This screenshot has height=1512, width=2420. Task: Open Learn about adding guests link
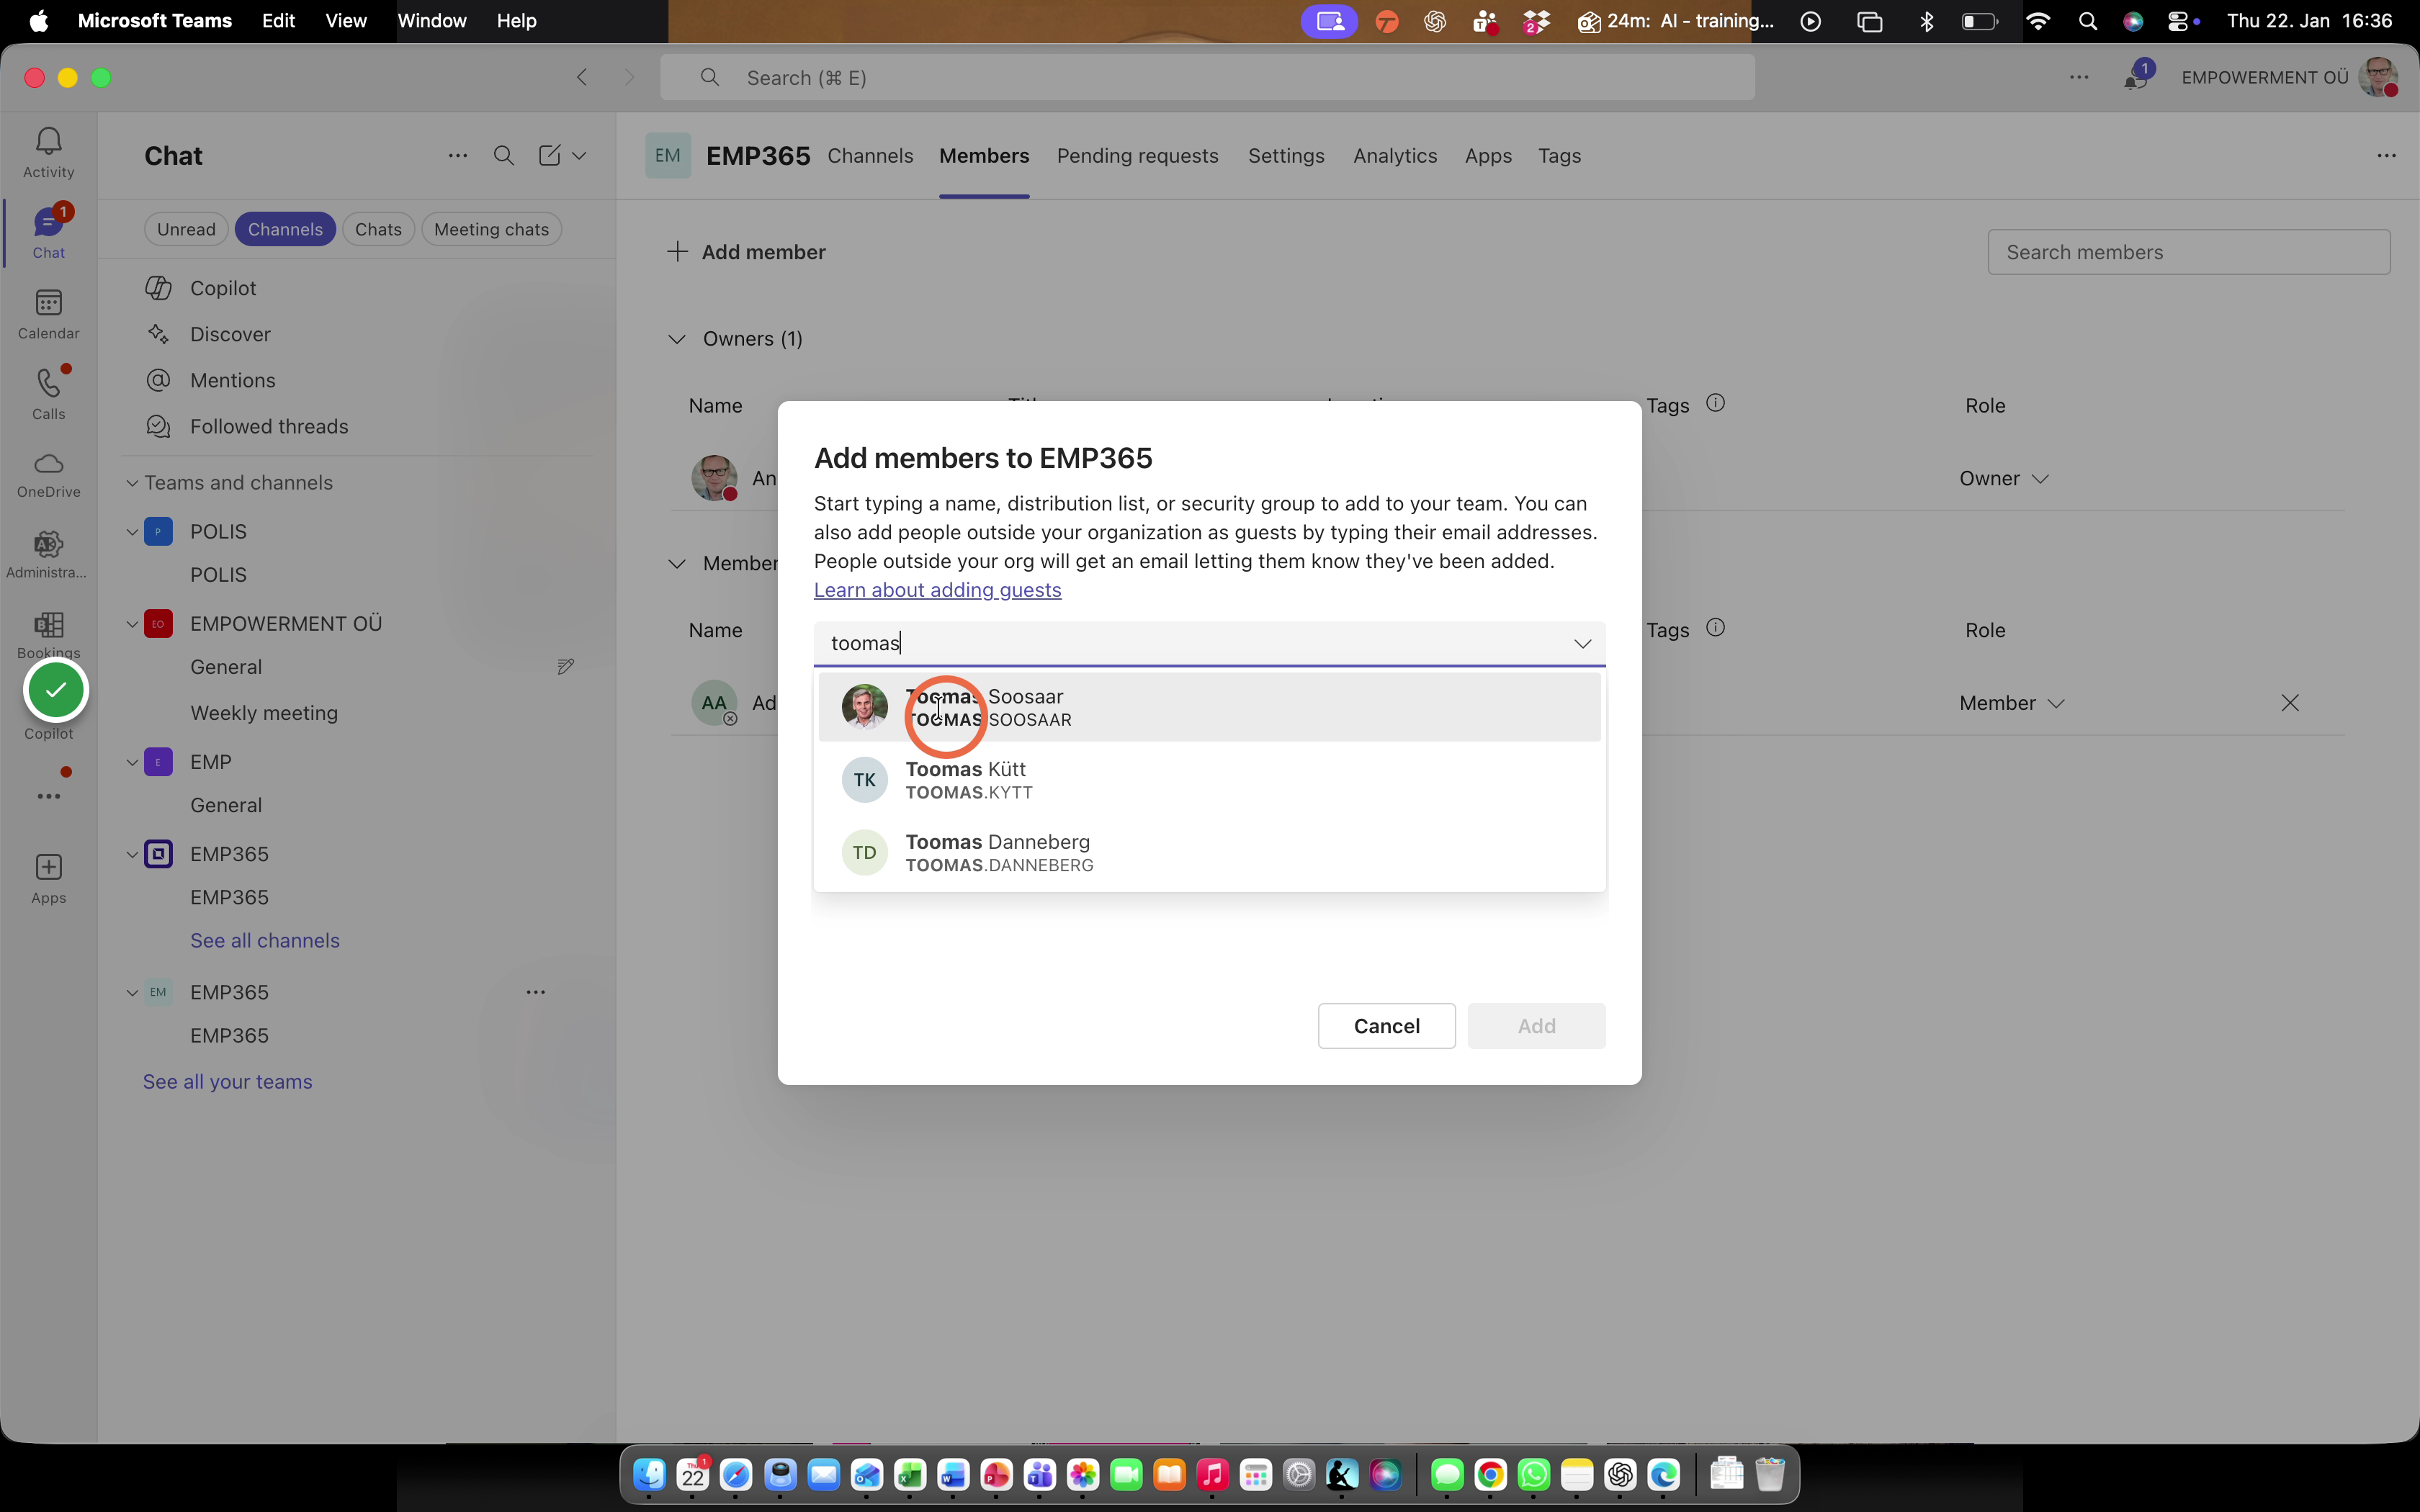tap(937, 590)
